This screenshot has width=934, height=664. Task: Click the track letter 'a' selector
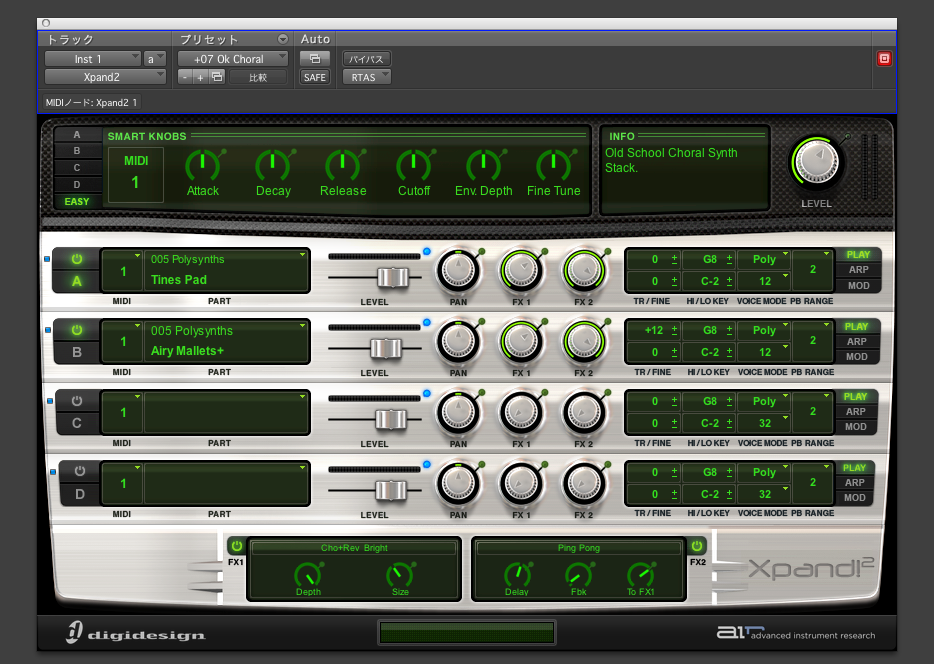pos(154,58)
